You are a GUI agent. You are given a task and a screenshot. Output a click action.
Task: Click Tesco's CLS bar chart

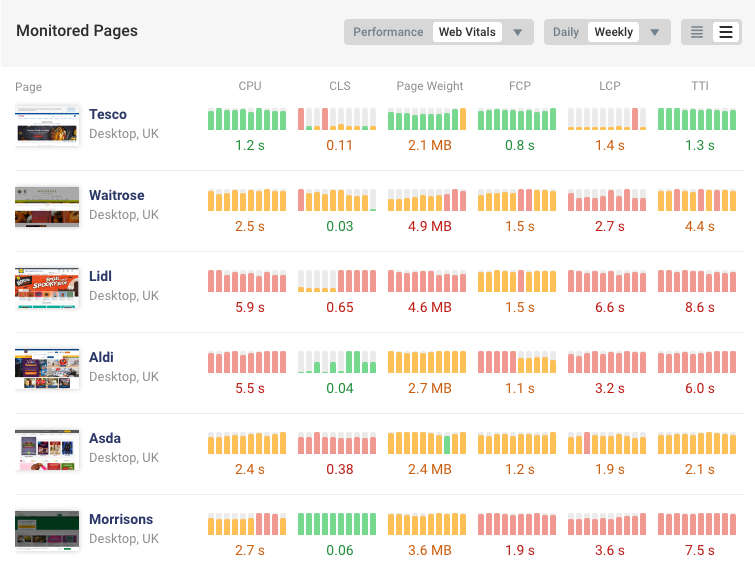coord(337,119)
